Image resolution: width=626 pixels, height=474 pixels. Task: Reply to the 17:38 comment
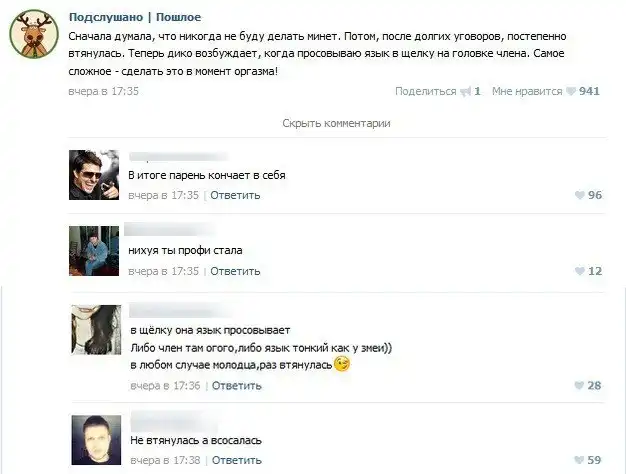coord(237,460)
